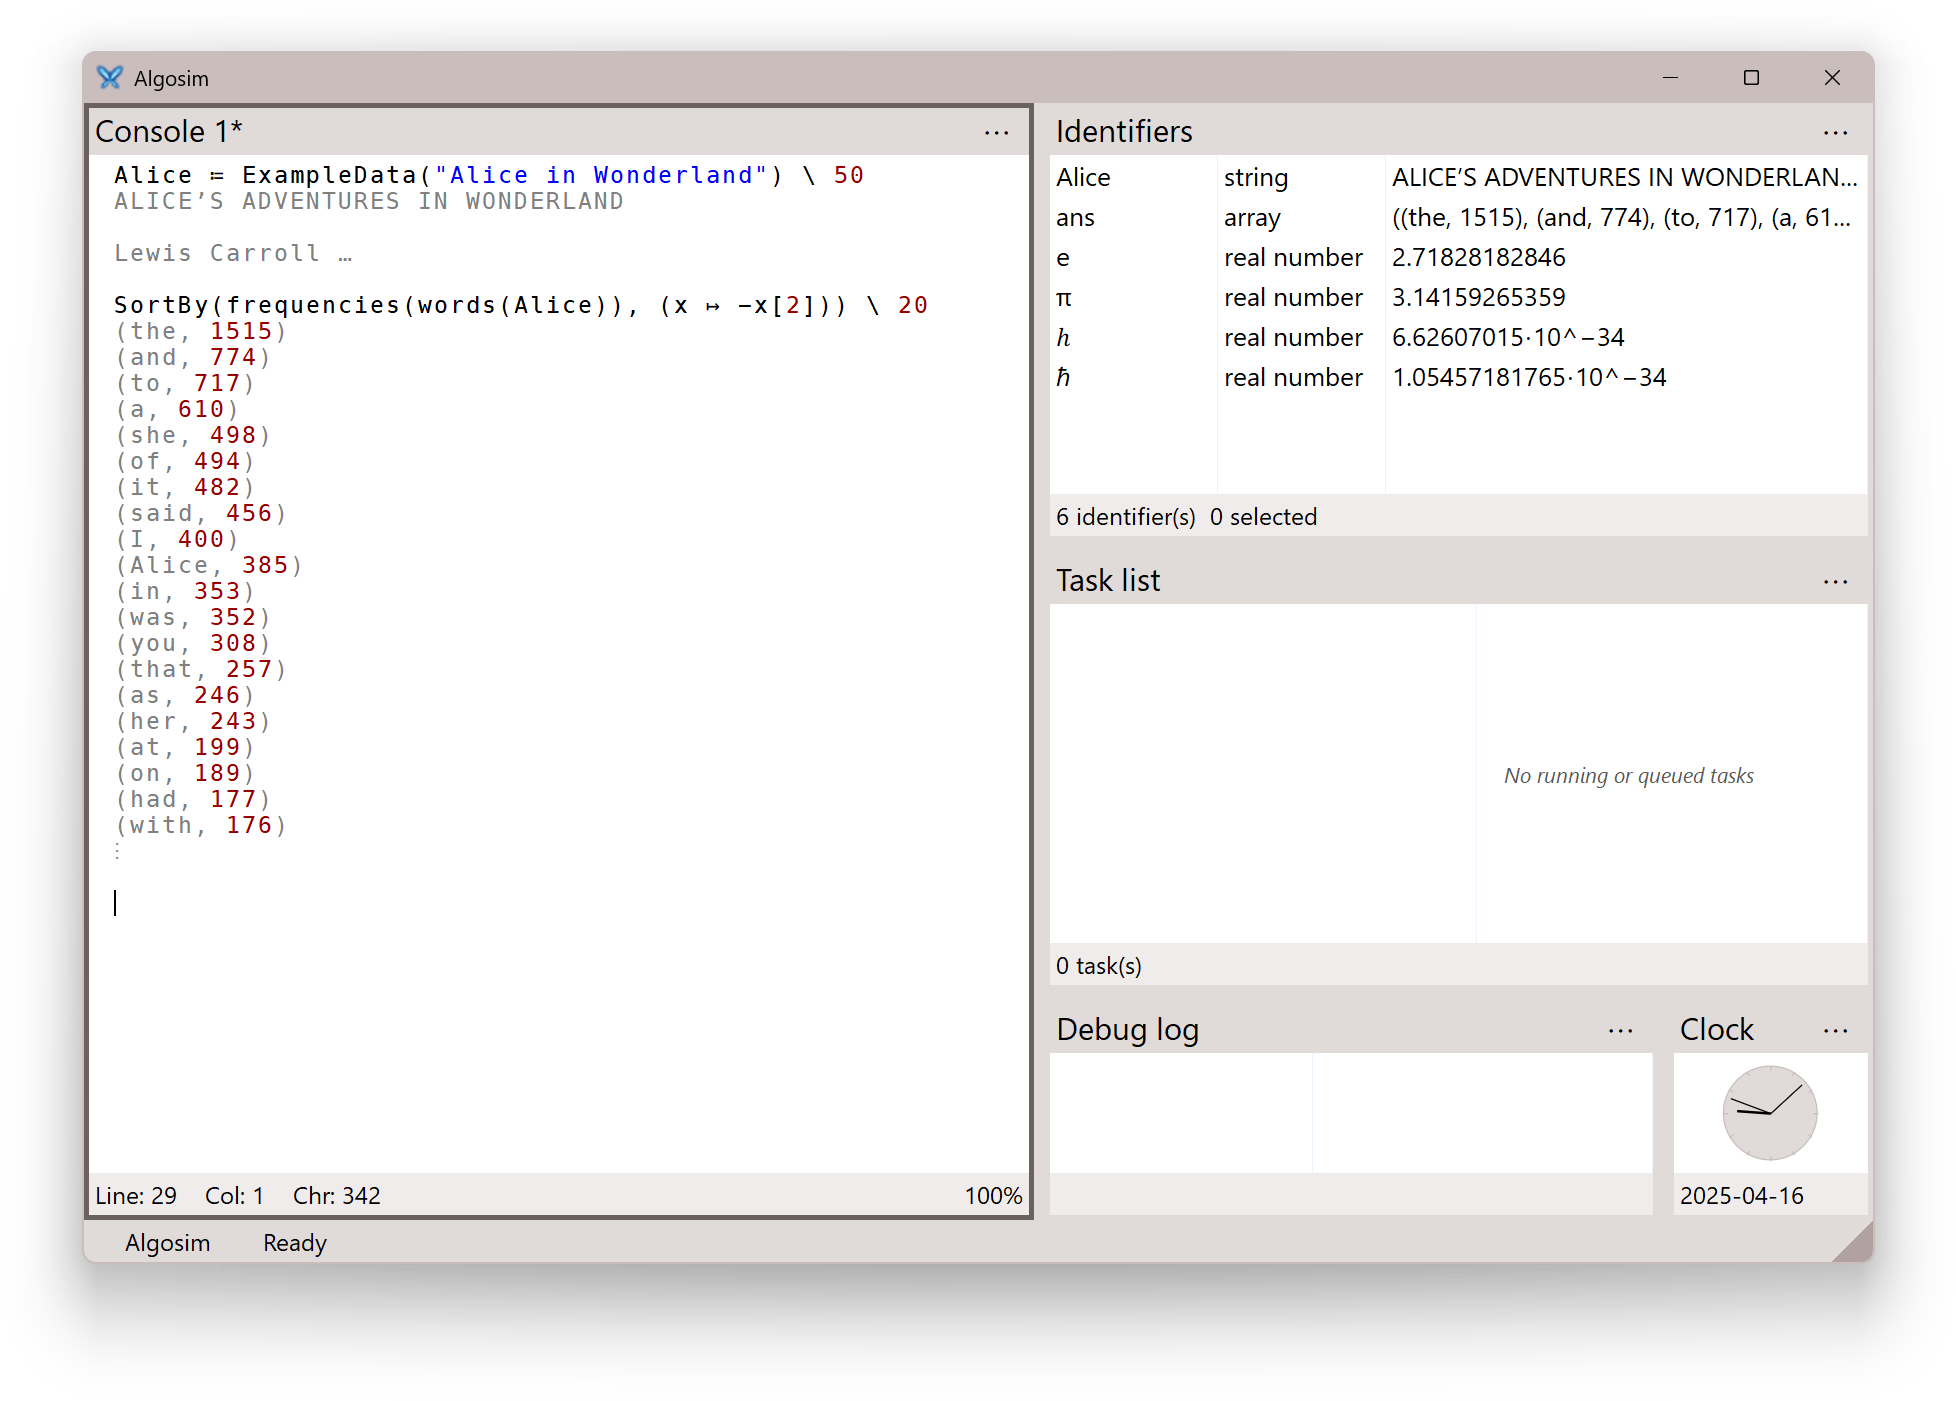Select the π identifier row
This screenshot has width=1957, height=1402.
click(x=1458, y=297)
